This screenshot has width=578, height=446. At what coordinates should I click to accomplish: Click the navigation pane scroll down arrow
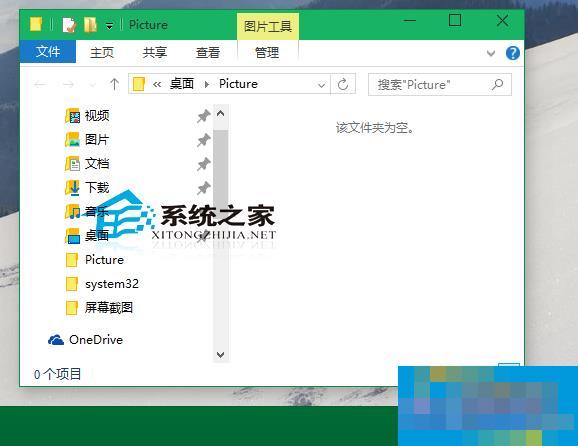click(x=220, y=355)
